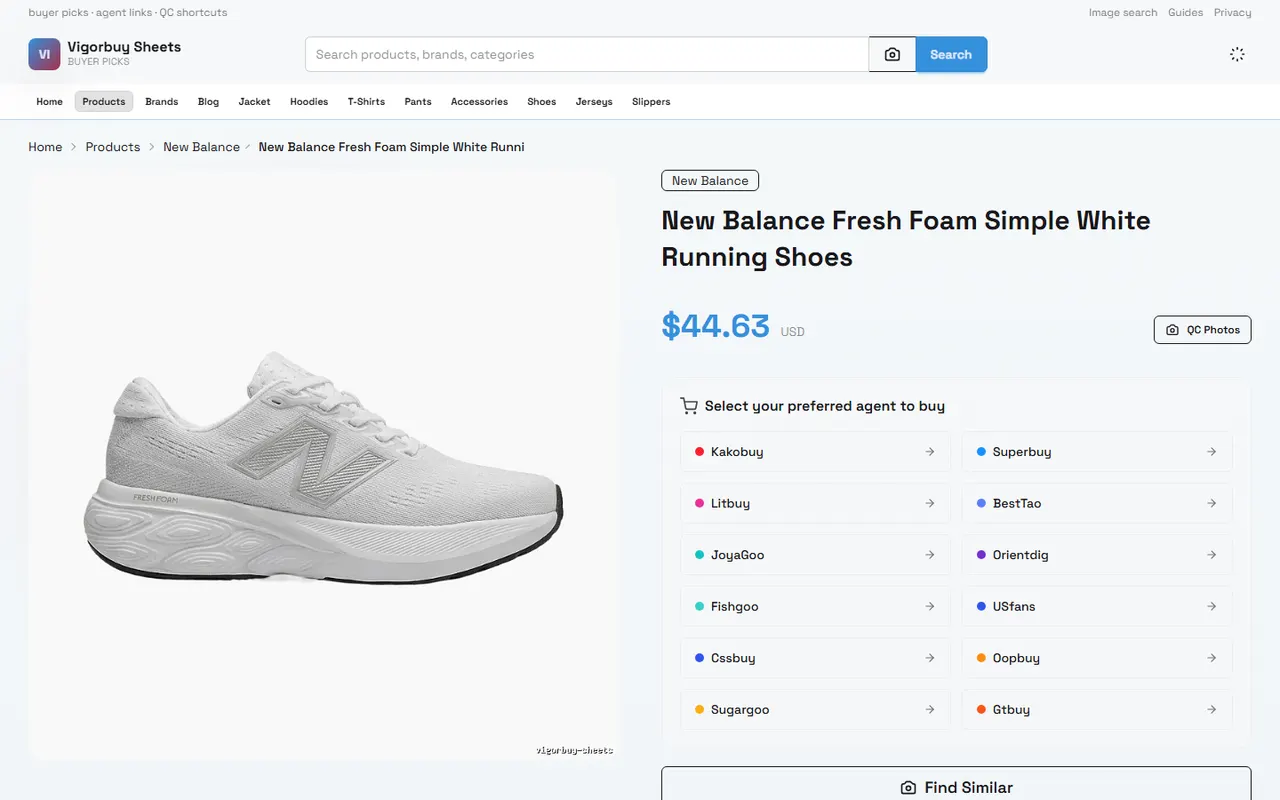Click the New Balance brand tag

(710, 181)
